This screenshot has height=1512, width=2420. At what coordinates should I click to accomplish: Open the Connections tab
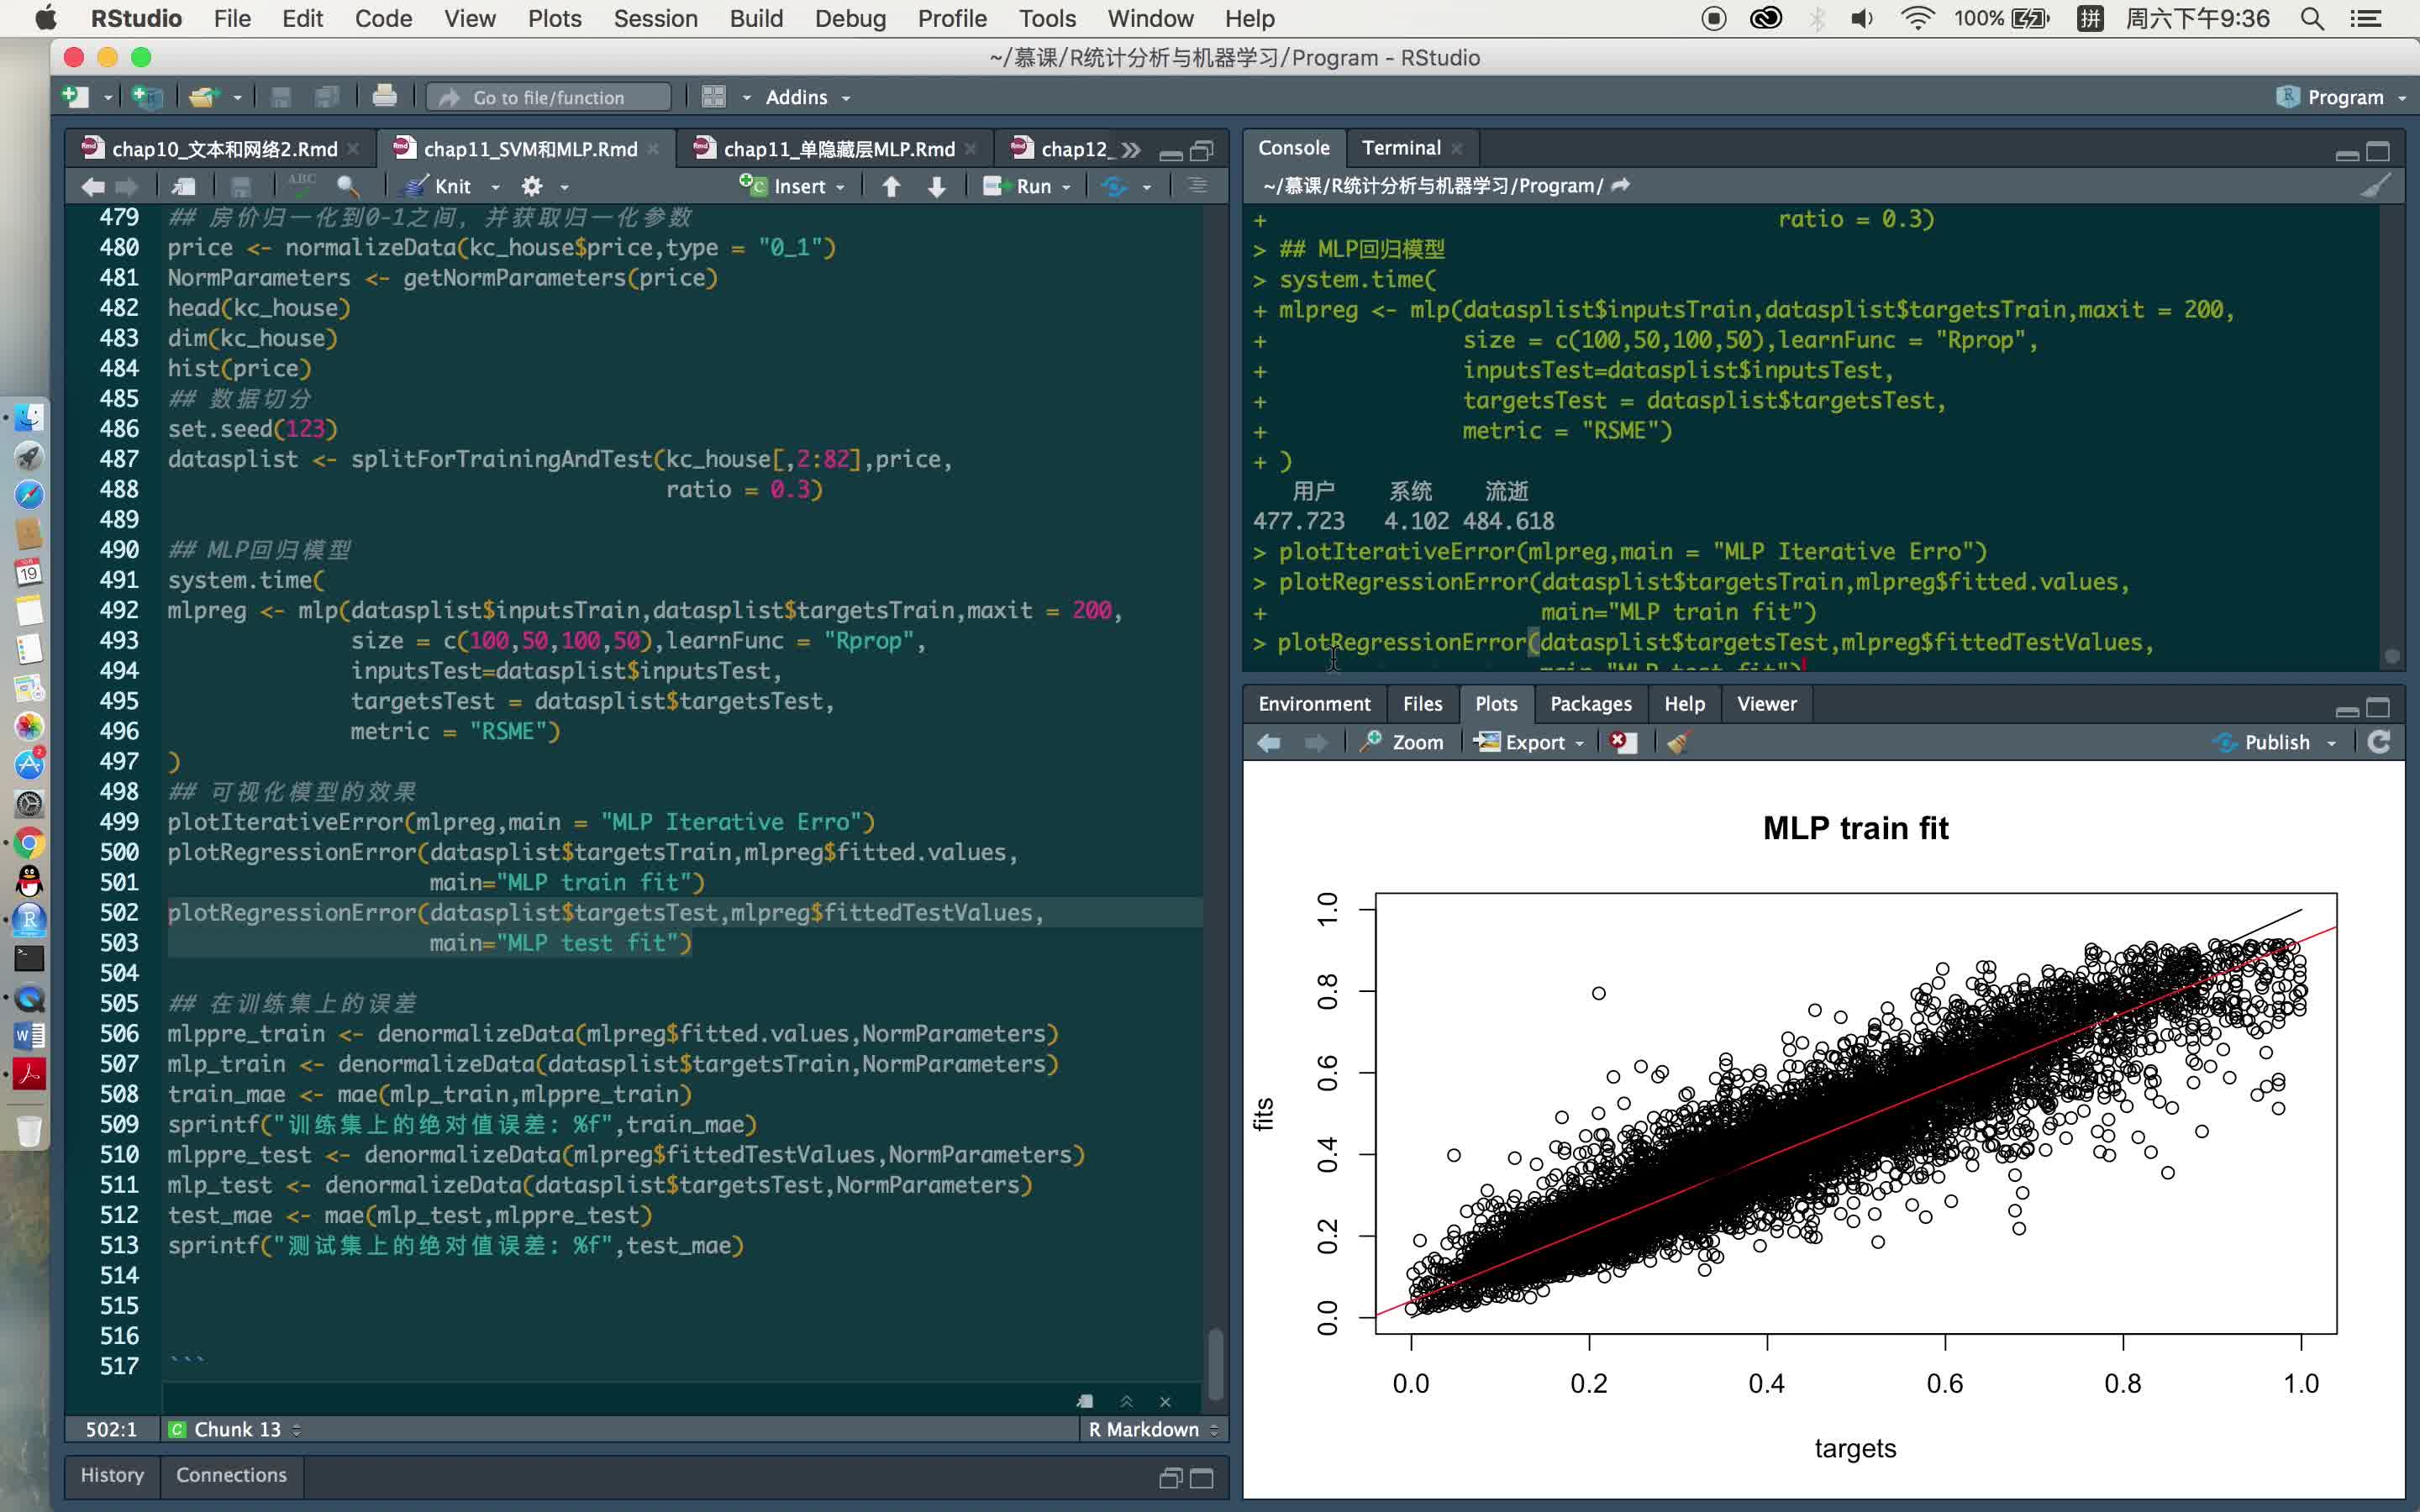point(231,1475)
